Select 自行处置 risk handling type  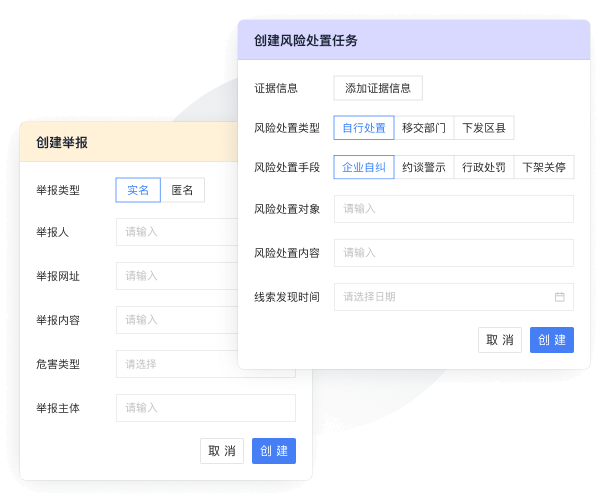tap(364, 128)
